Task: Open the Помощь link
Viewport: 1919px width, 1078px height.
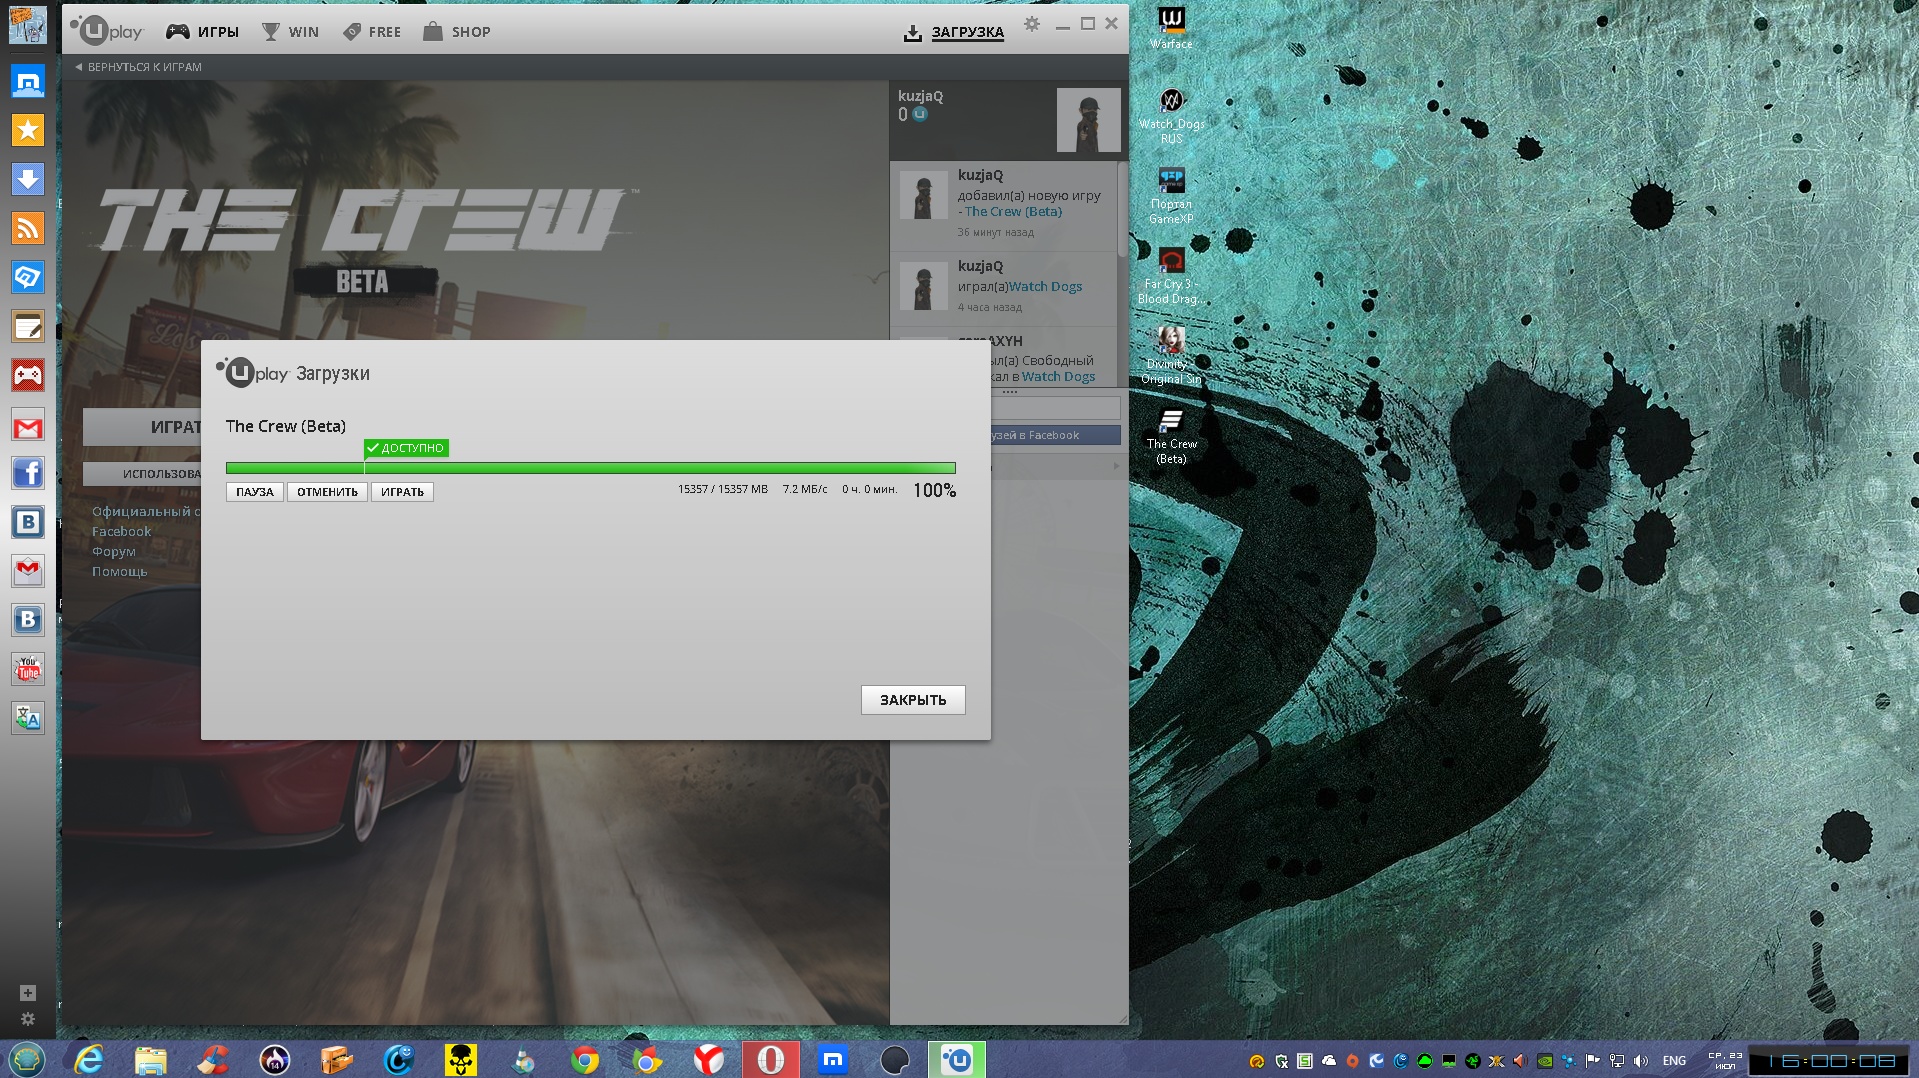Action: tap(119, 572)
